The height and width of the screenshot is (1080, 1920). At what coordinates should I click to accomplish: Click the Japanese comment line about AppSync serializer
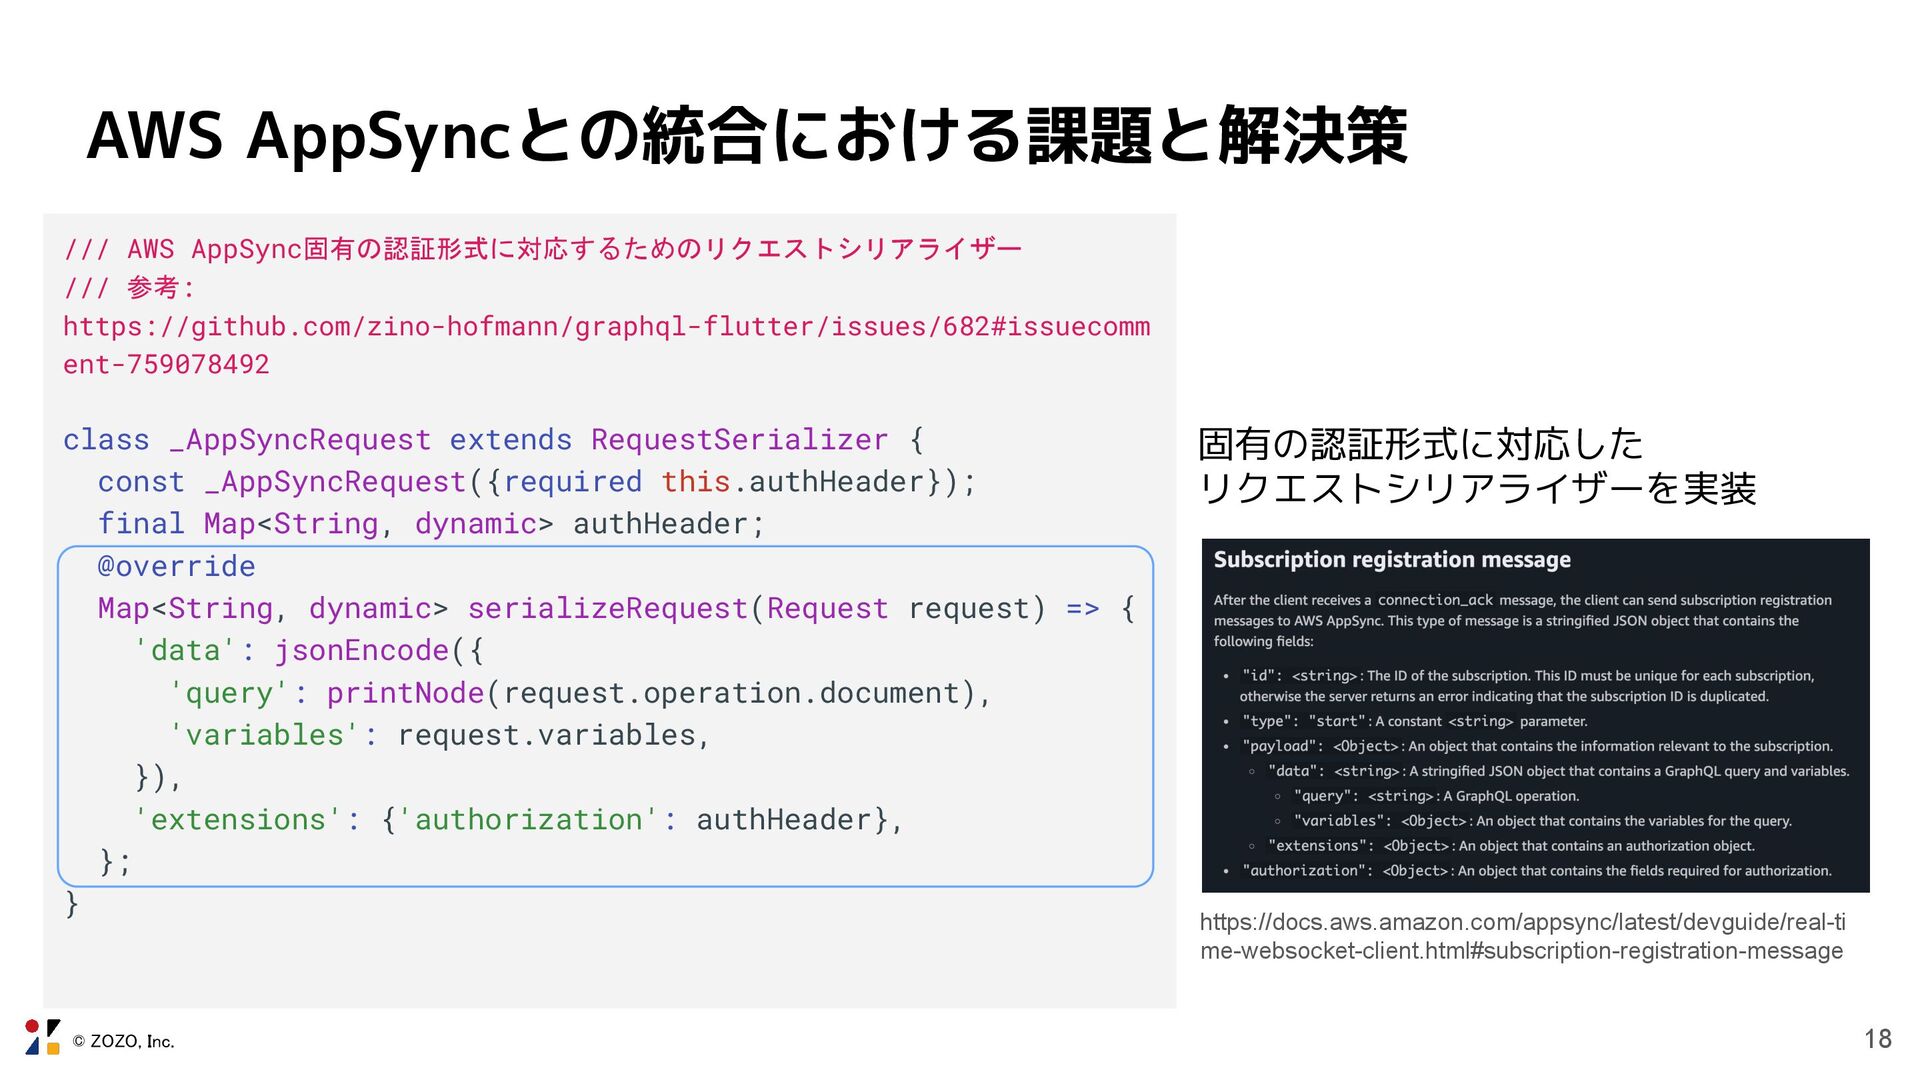click(x=542, y=249)
